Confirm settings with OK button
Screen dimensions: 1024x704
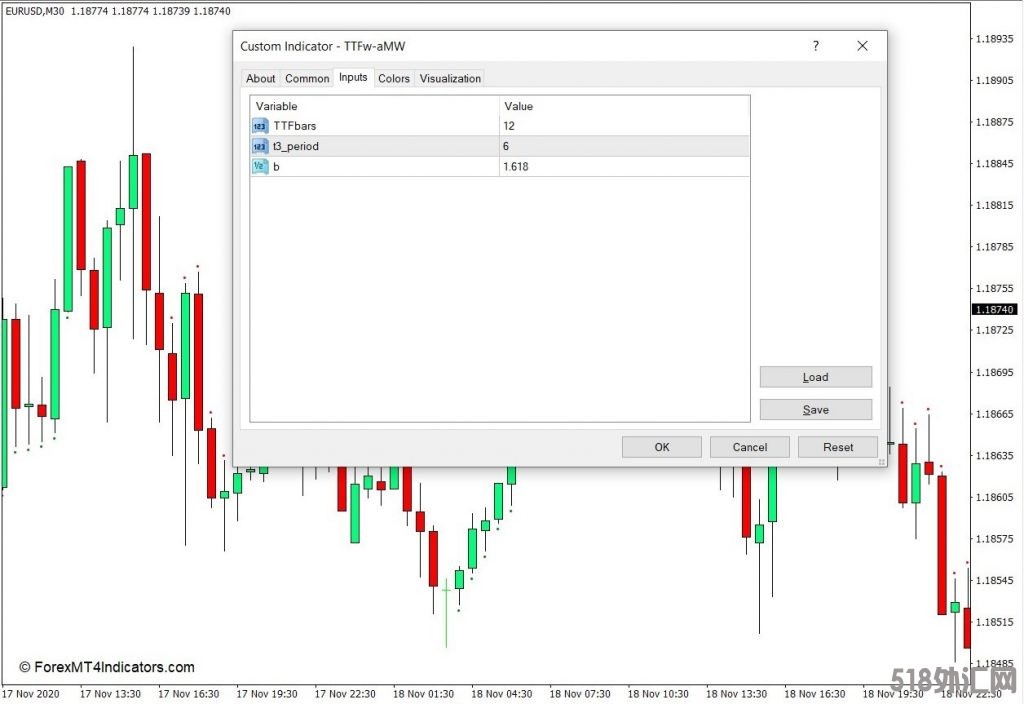(662, 447)
